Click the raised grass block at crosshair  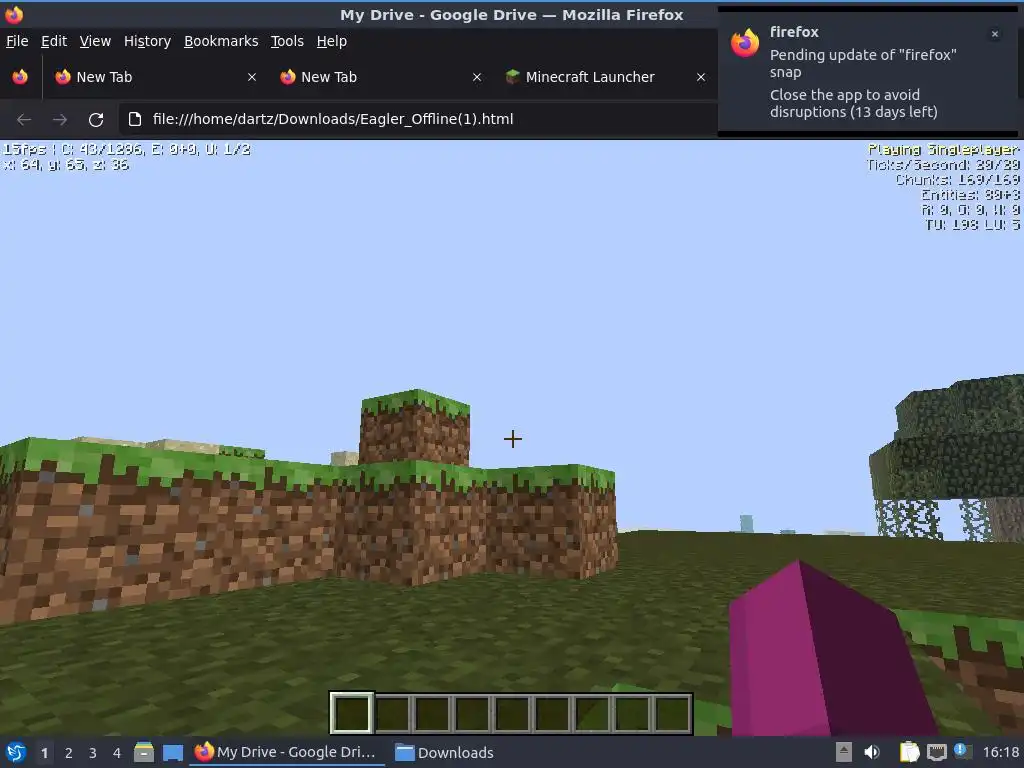click(415, 428)
